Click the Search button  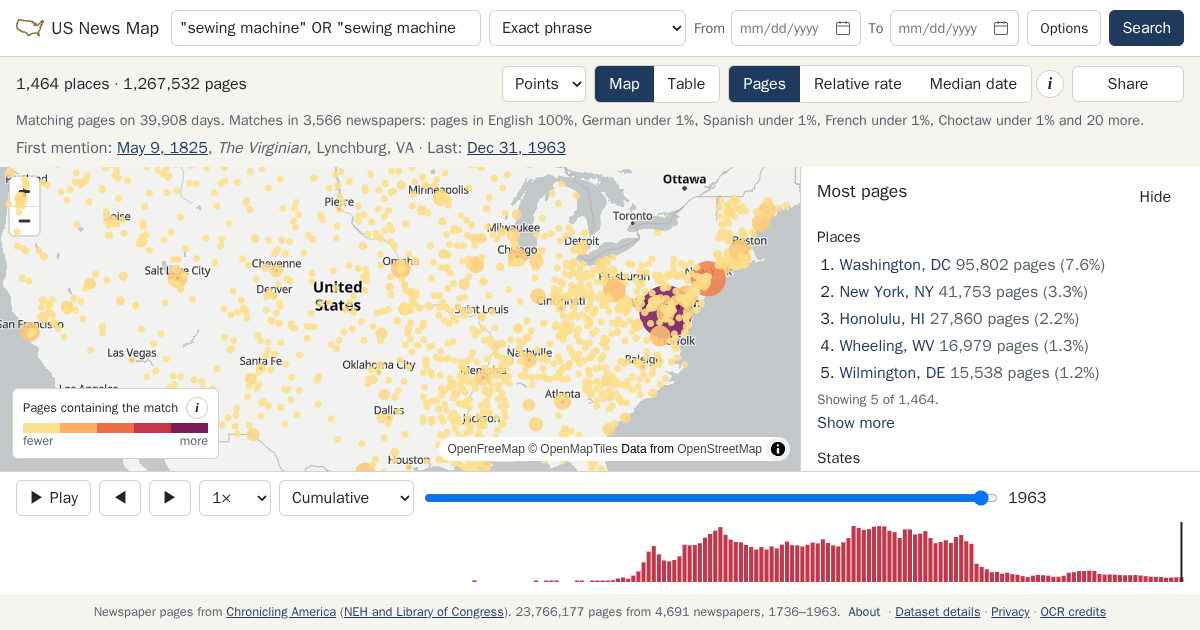pos(1146,28)
